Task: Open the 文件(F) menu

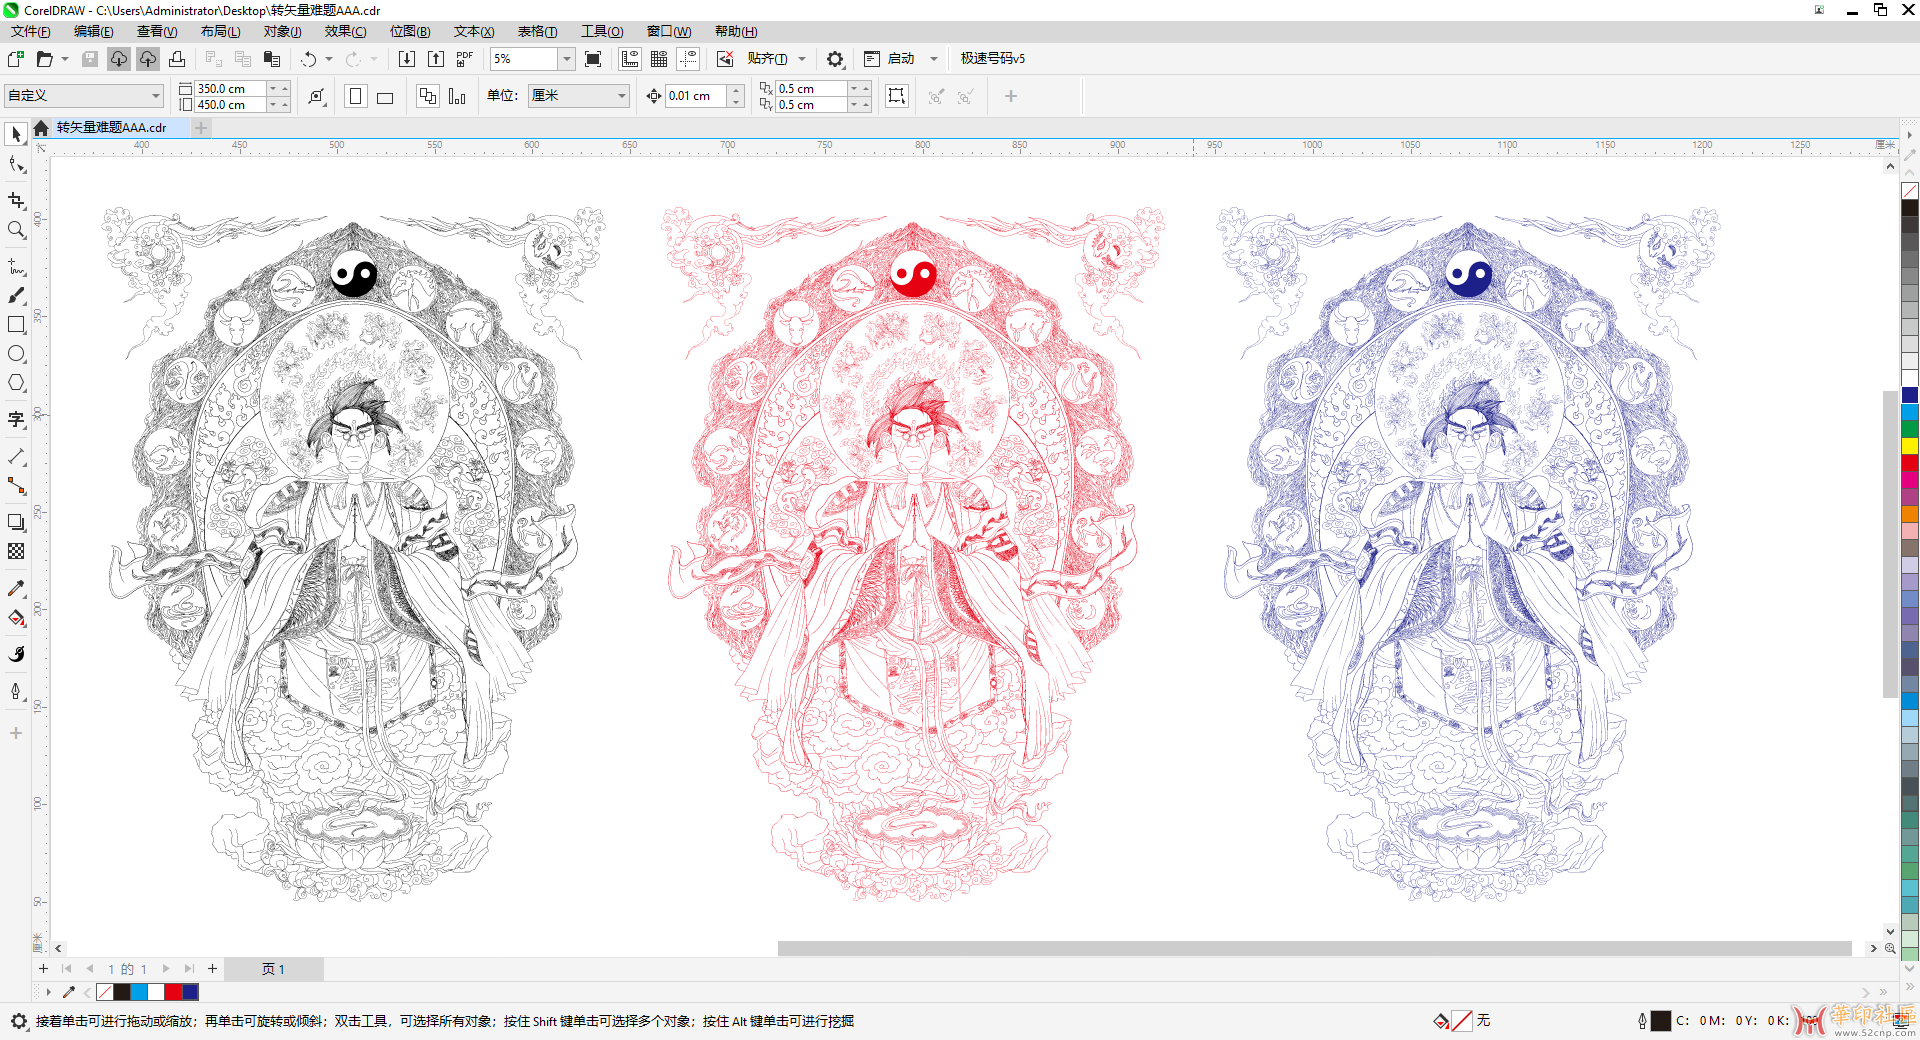Action: 30,32
